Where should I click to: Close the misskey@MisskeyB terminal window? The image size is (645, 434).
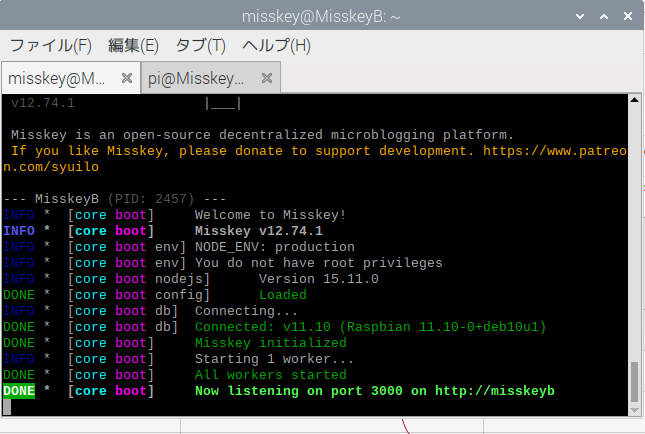[628, 16]
